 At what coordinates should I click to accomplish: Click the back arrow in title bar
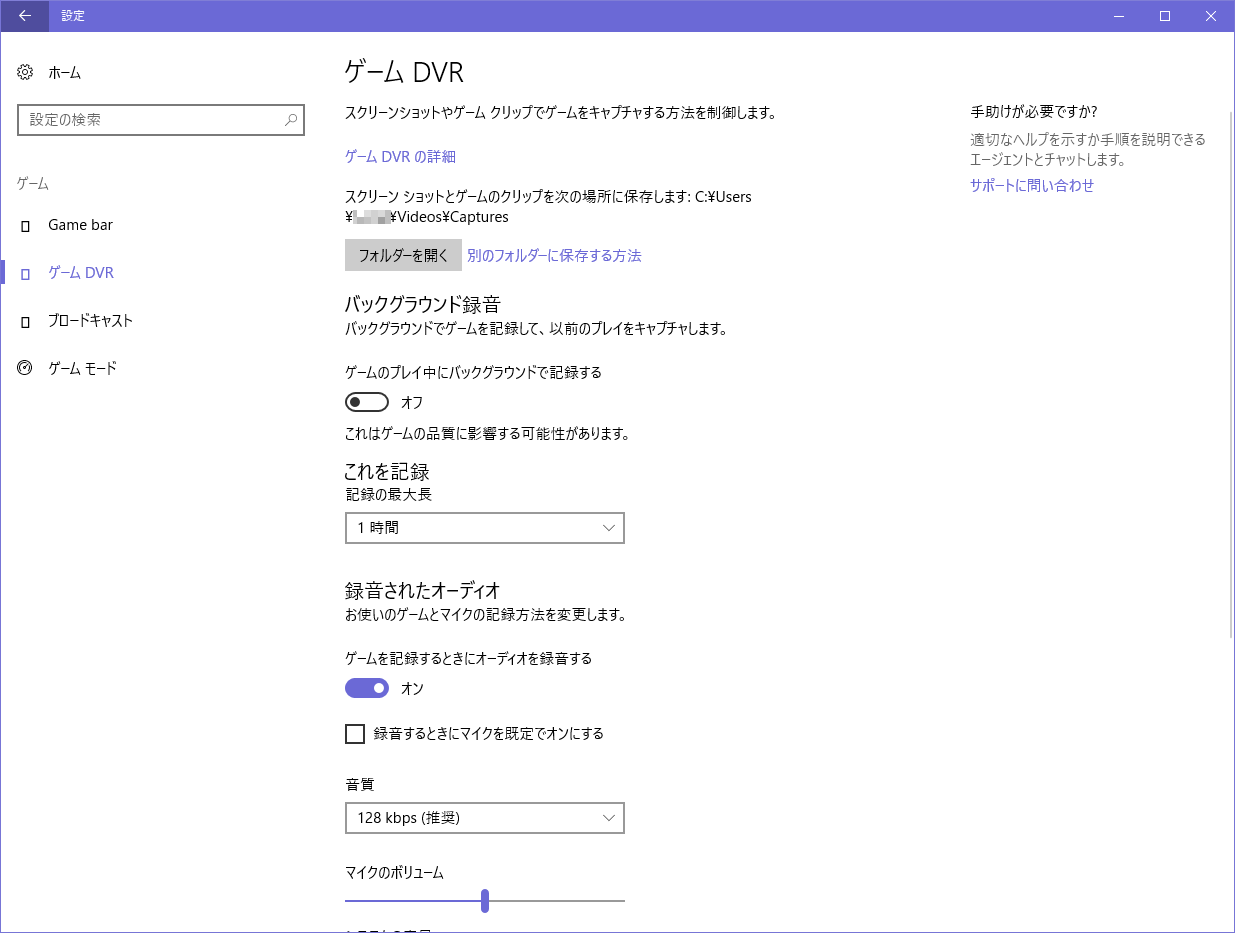coord(24,16)
